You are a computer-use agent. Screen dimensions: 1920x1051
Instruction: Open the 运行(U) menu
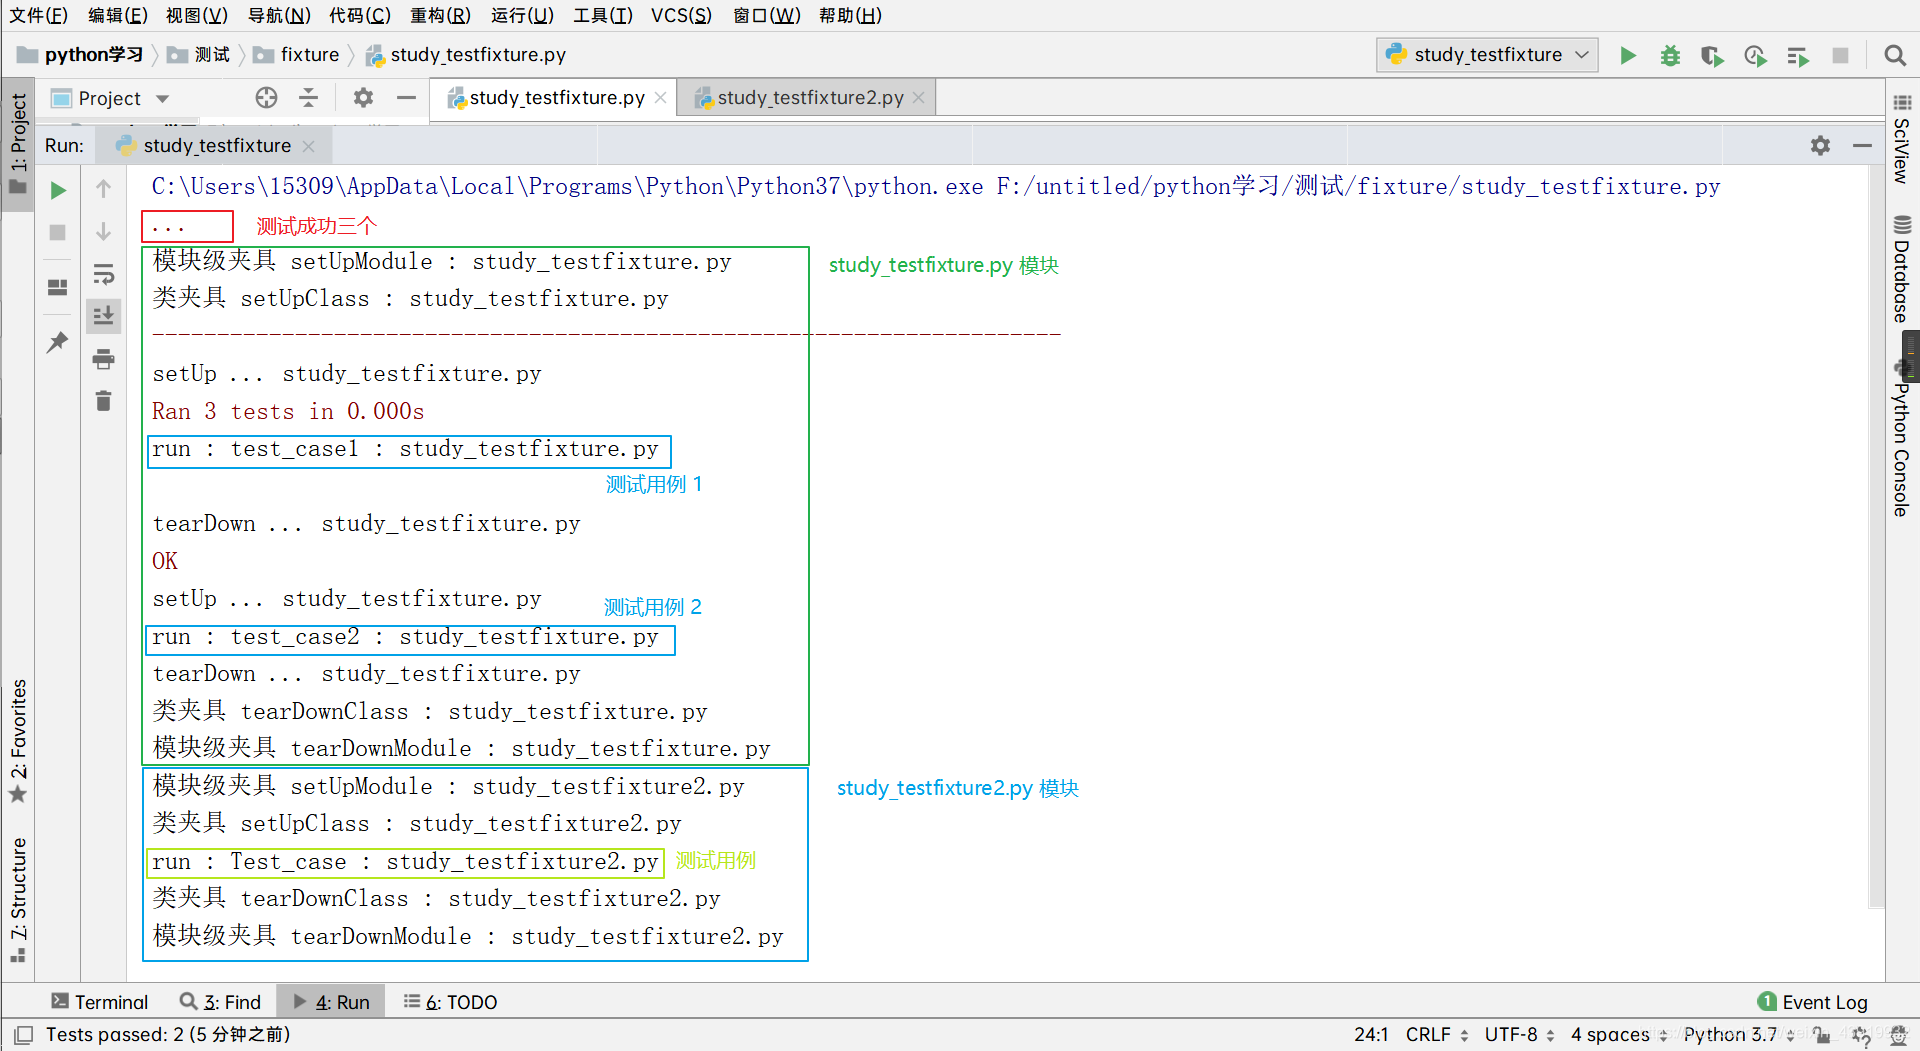(522, 15)
